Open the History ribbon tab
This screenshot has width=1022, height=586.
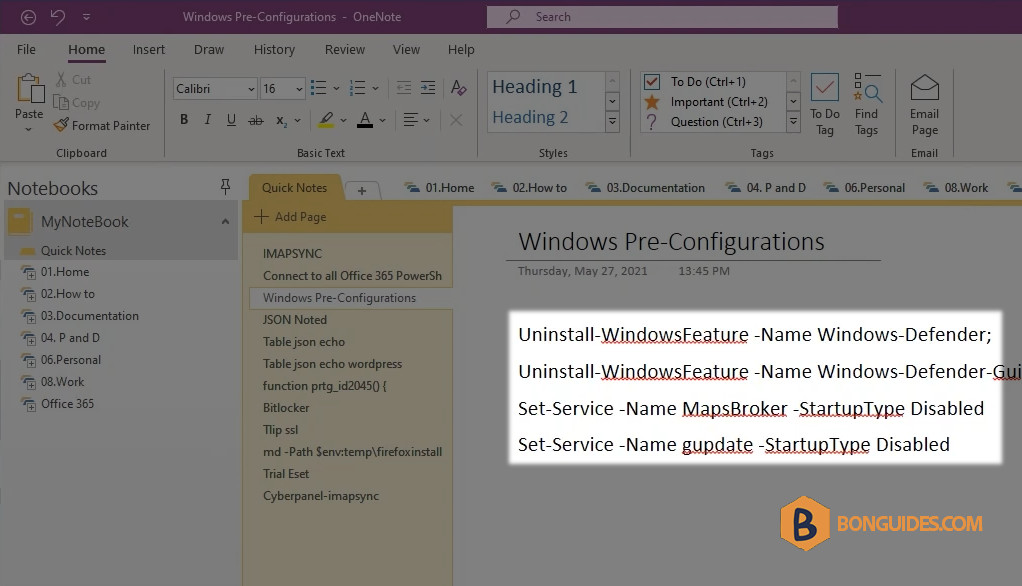274,50
